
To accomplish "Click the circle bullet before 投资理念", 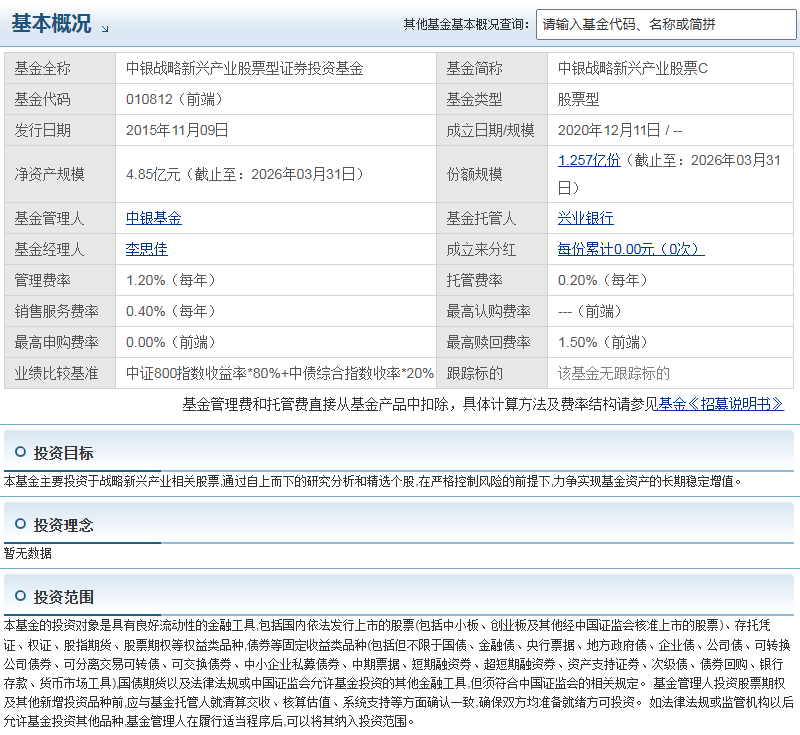I will tap(20, 524).
